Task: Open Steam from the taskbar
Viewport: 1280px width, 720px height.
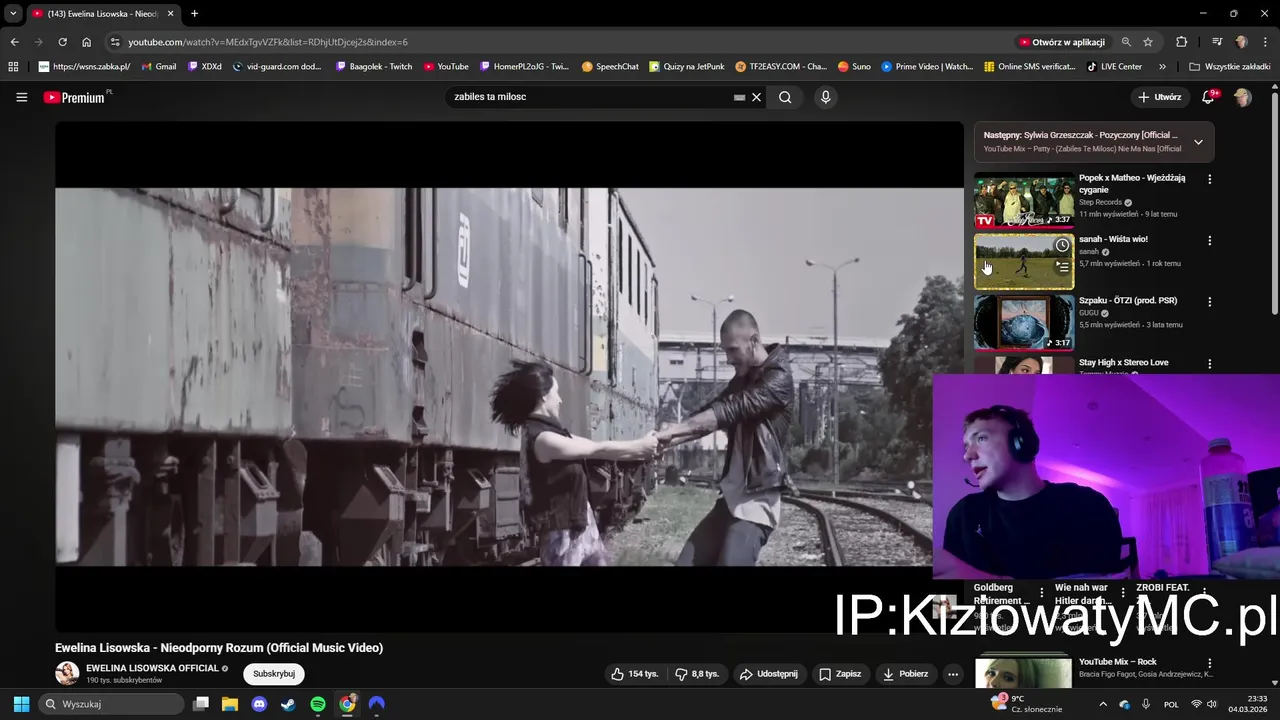Action: 288,704
